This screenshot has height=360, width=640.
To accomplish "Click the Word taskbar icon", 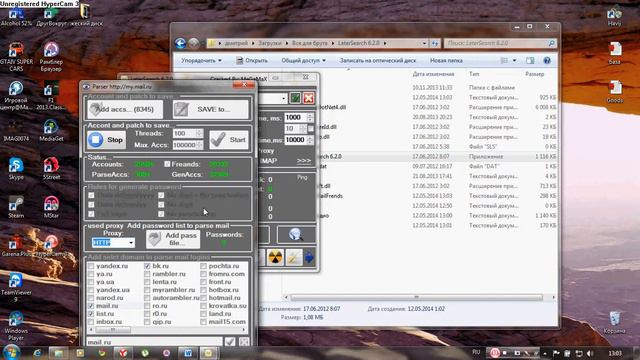I will [x=188, y=353].
